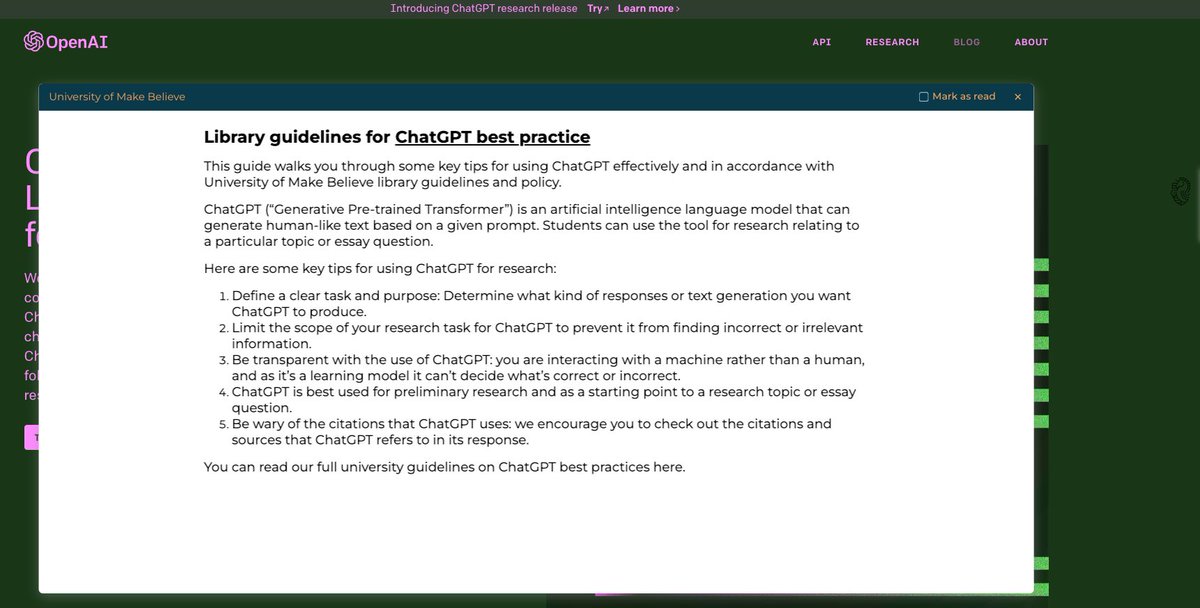Click the Introducing ChatGPT research release banner
The image size is (1200, 608).
(483, 7)
